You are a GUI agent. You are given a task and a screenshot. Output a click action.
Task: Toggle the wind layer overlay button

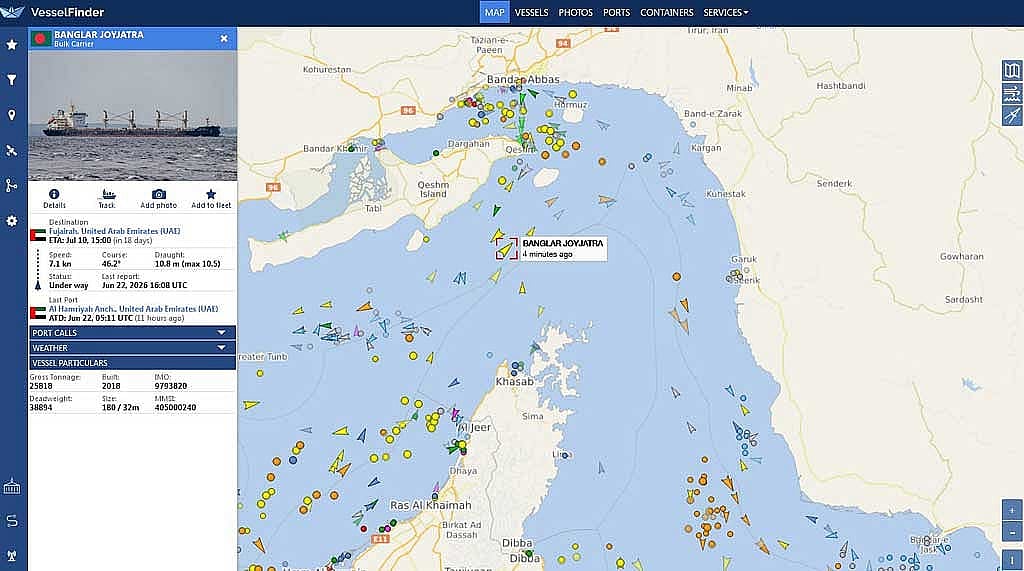1012,93
